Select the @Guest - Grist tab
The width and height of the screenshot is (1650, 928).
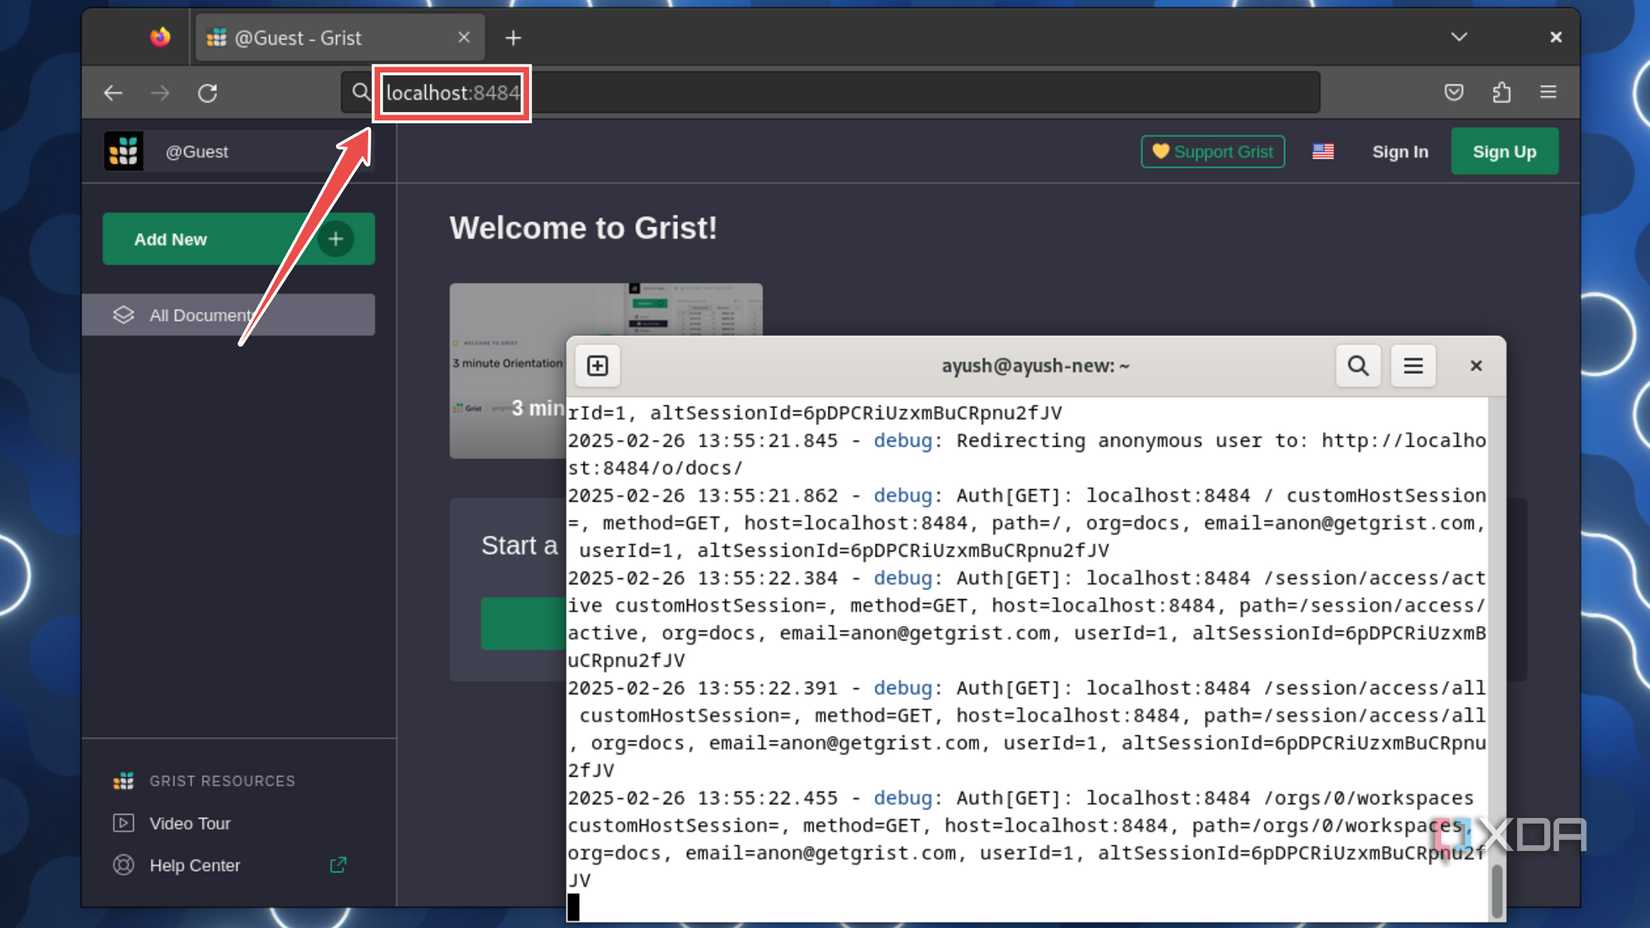340,38
